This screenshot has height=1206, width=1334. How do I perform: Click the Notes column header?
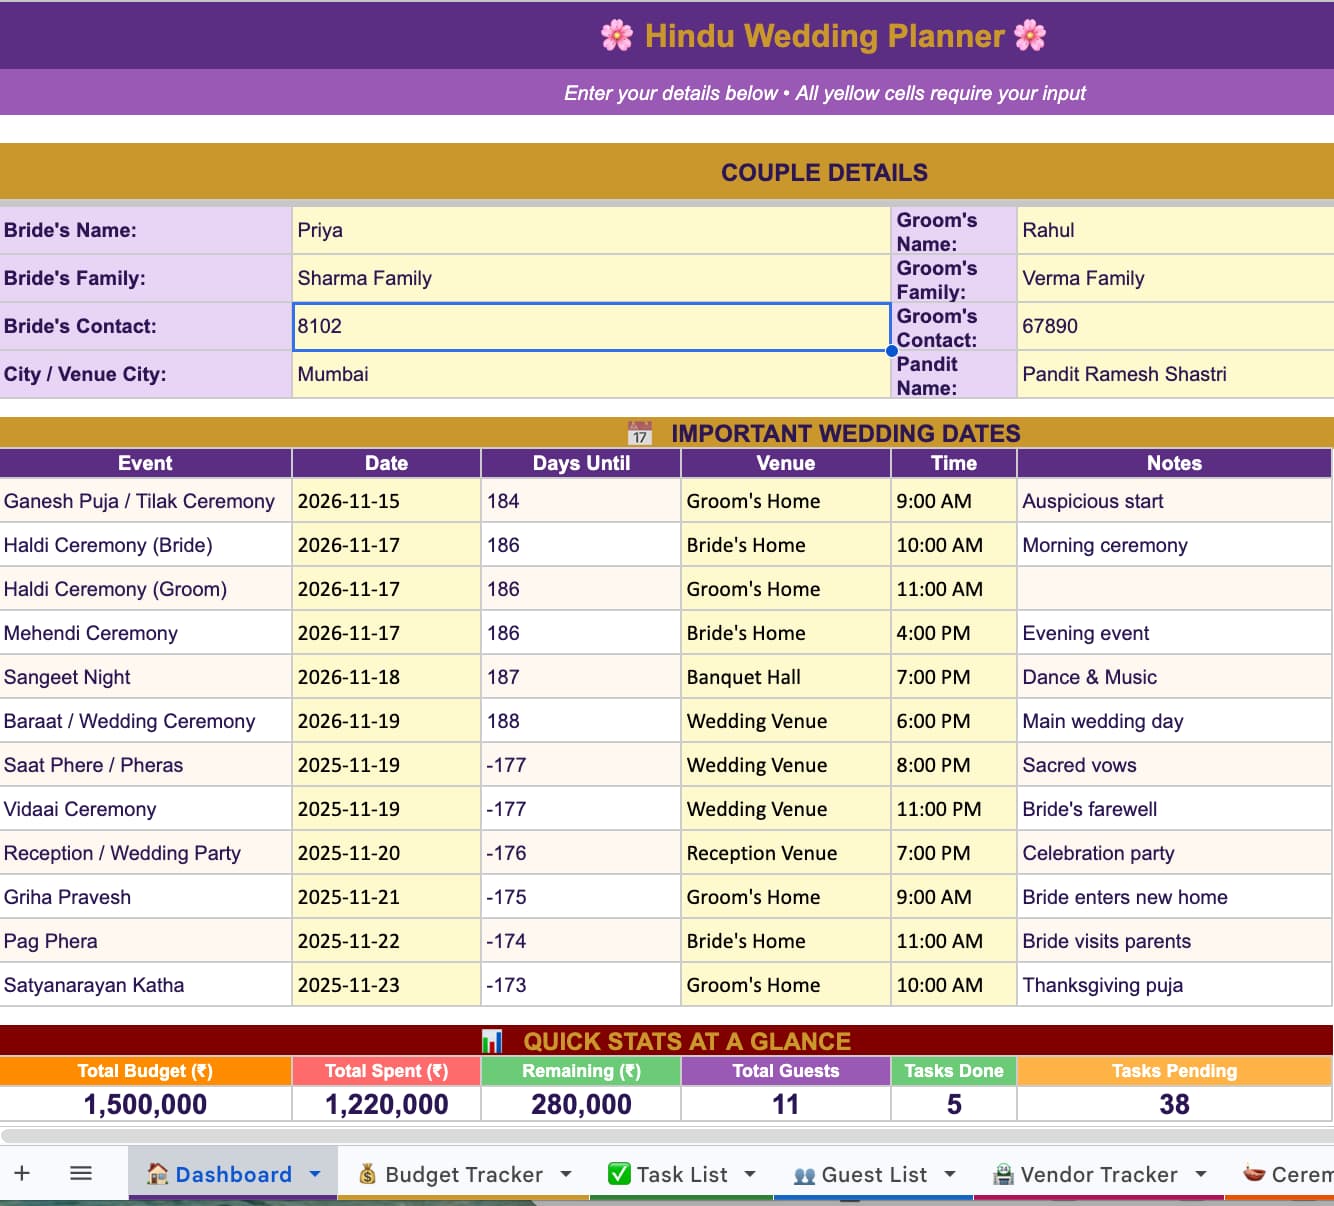click(1174, 463)
